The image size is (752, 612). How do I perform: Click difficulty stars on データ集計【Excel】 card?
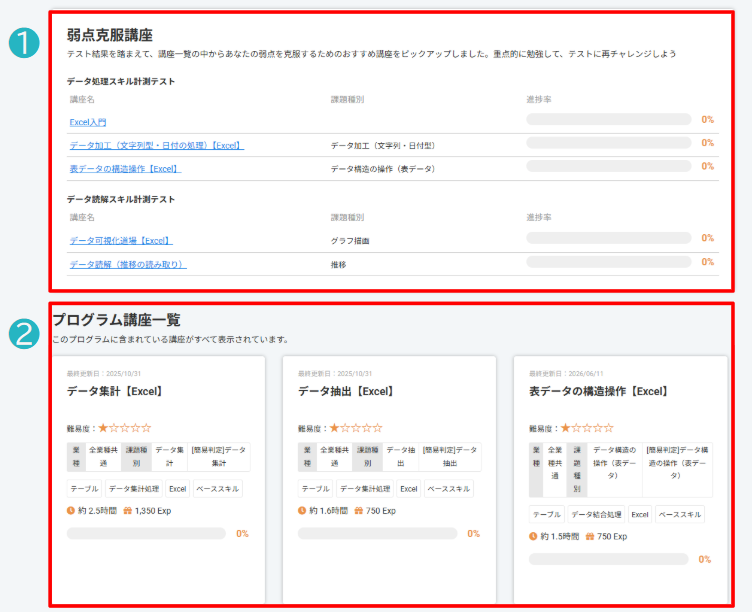(x=125, y=428)
